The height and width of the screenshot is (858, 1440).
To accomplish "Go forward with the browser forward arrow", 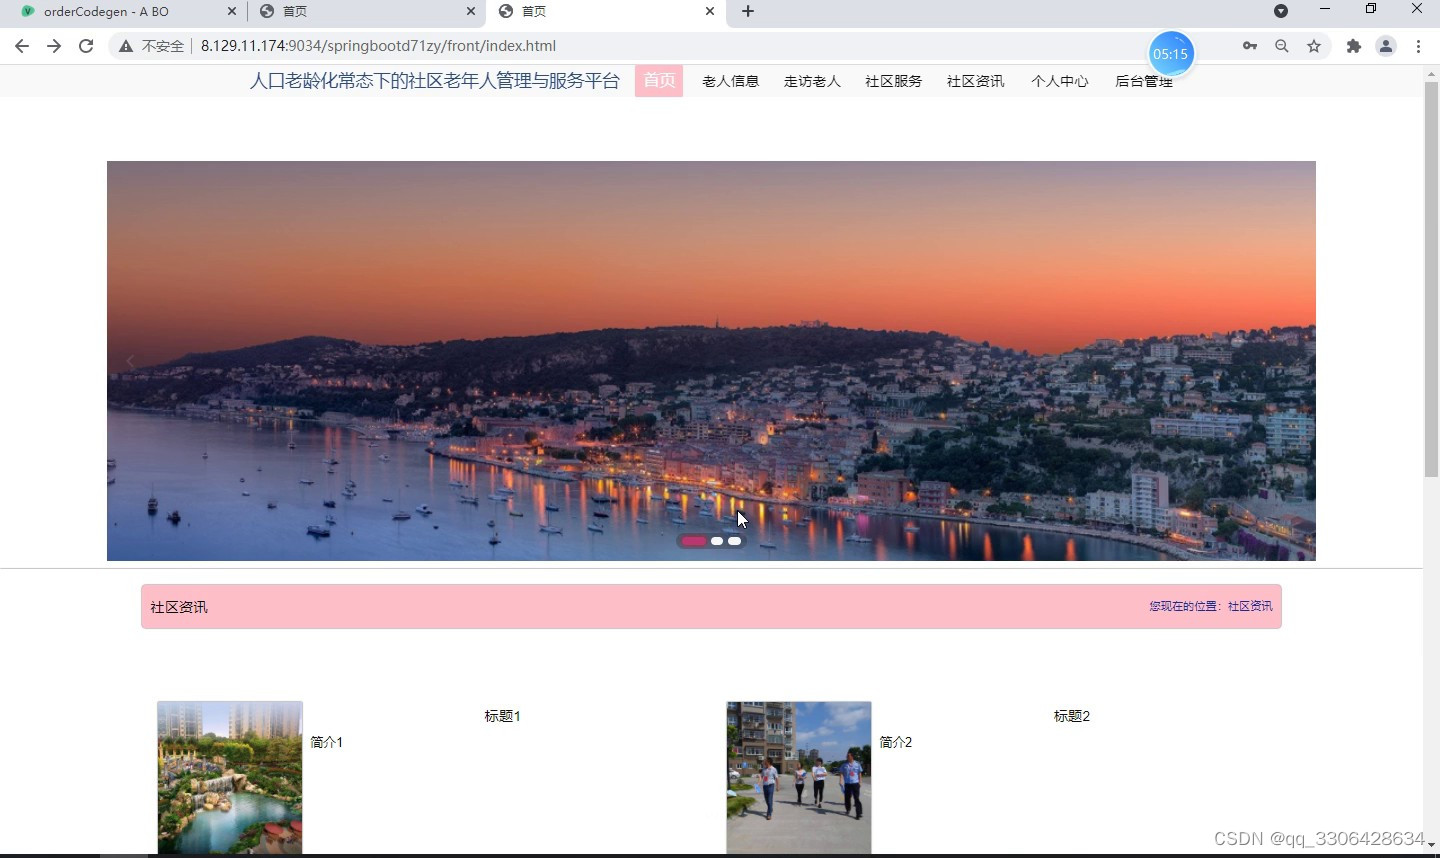I will point(54,46).
